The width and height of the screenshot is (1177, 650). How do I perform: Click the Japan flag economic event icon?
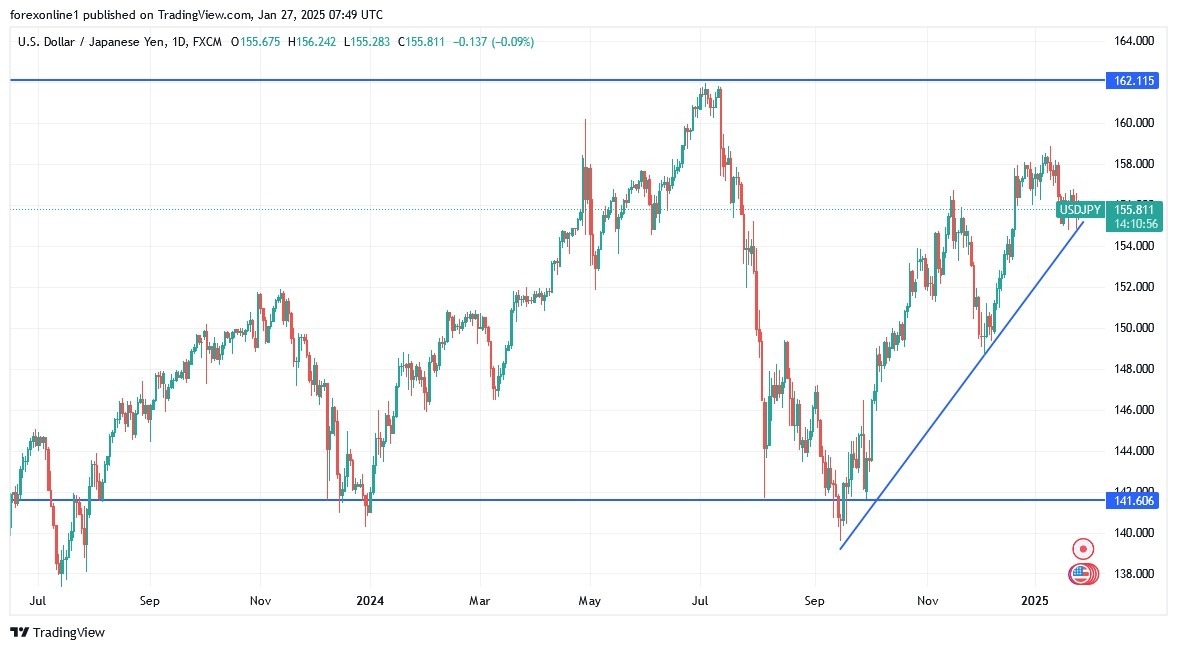[1082, 549]
